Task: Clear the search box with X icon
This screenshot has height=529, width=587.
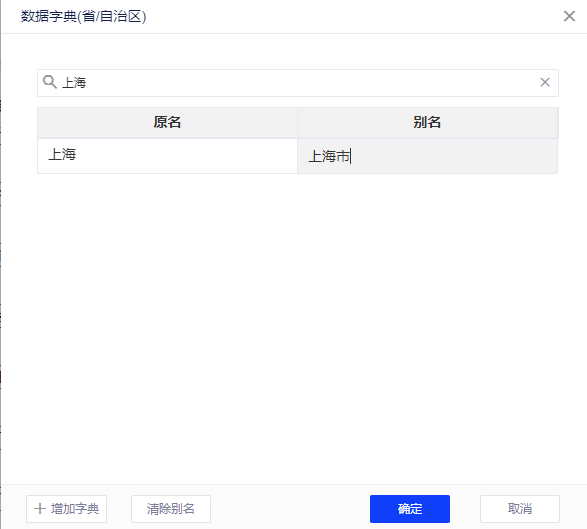Action: click(545, 82)
